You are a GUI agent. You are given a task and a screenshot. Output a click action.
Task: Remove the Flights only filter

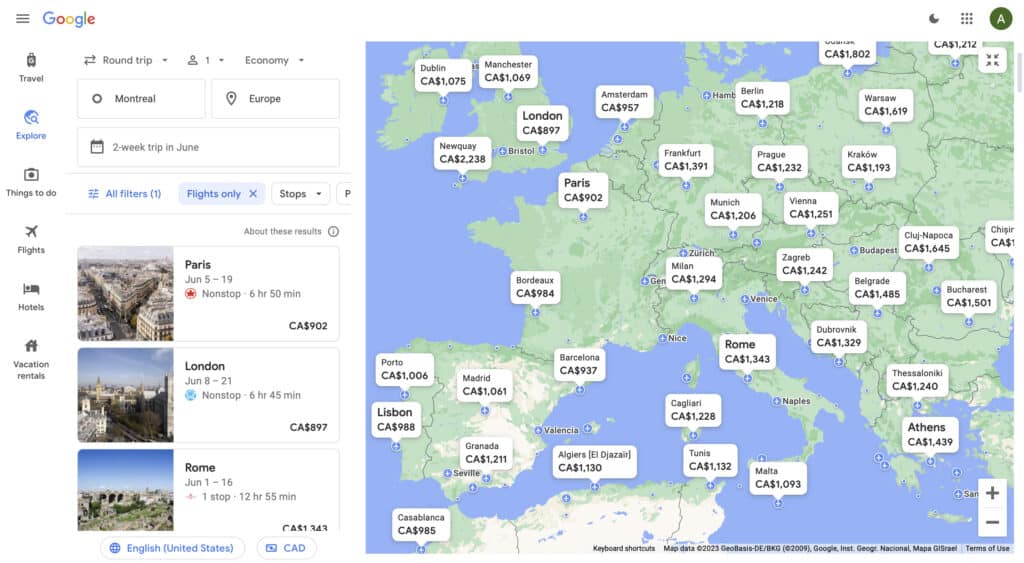point(253,194)
